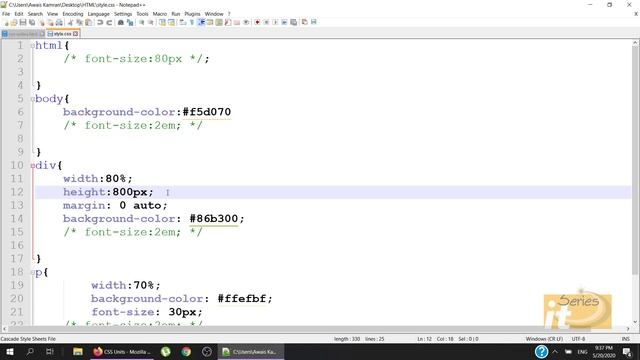Open the Macro menu

click(x=160, y=14)
